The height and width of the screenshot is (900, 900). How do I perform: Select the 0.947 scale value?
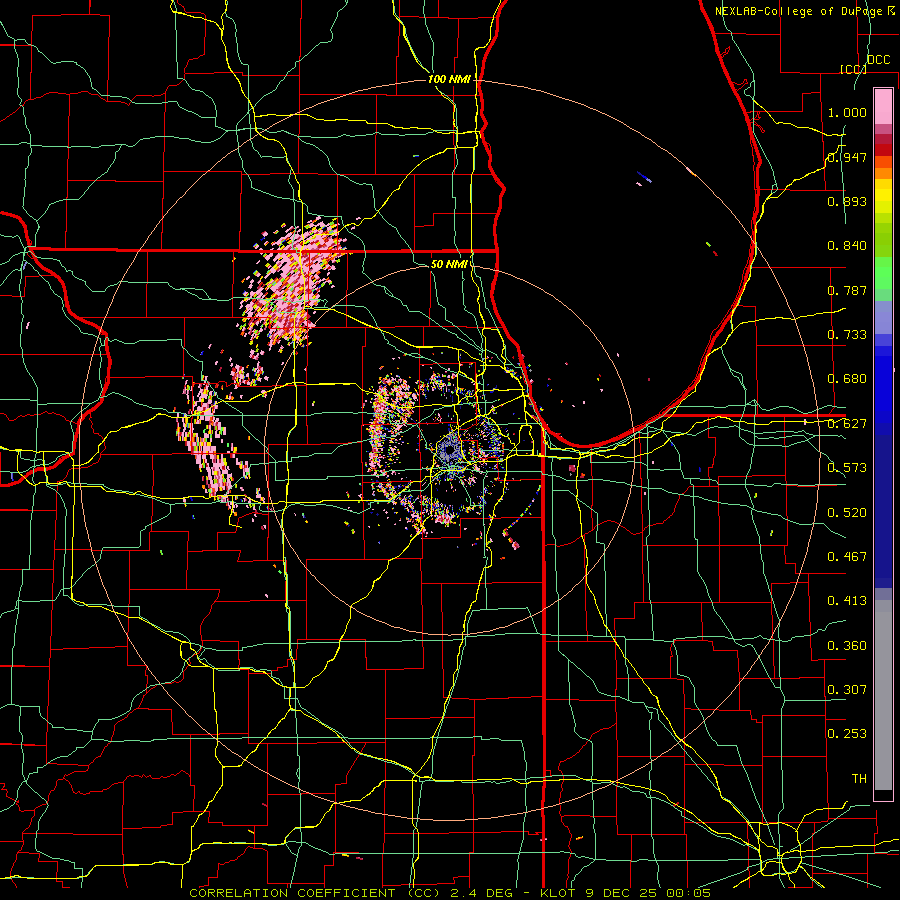(847, 157)
